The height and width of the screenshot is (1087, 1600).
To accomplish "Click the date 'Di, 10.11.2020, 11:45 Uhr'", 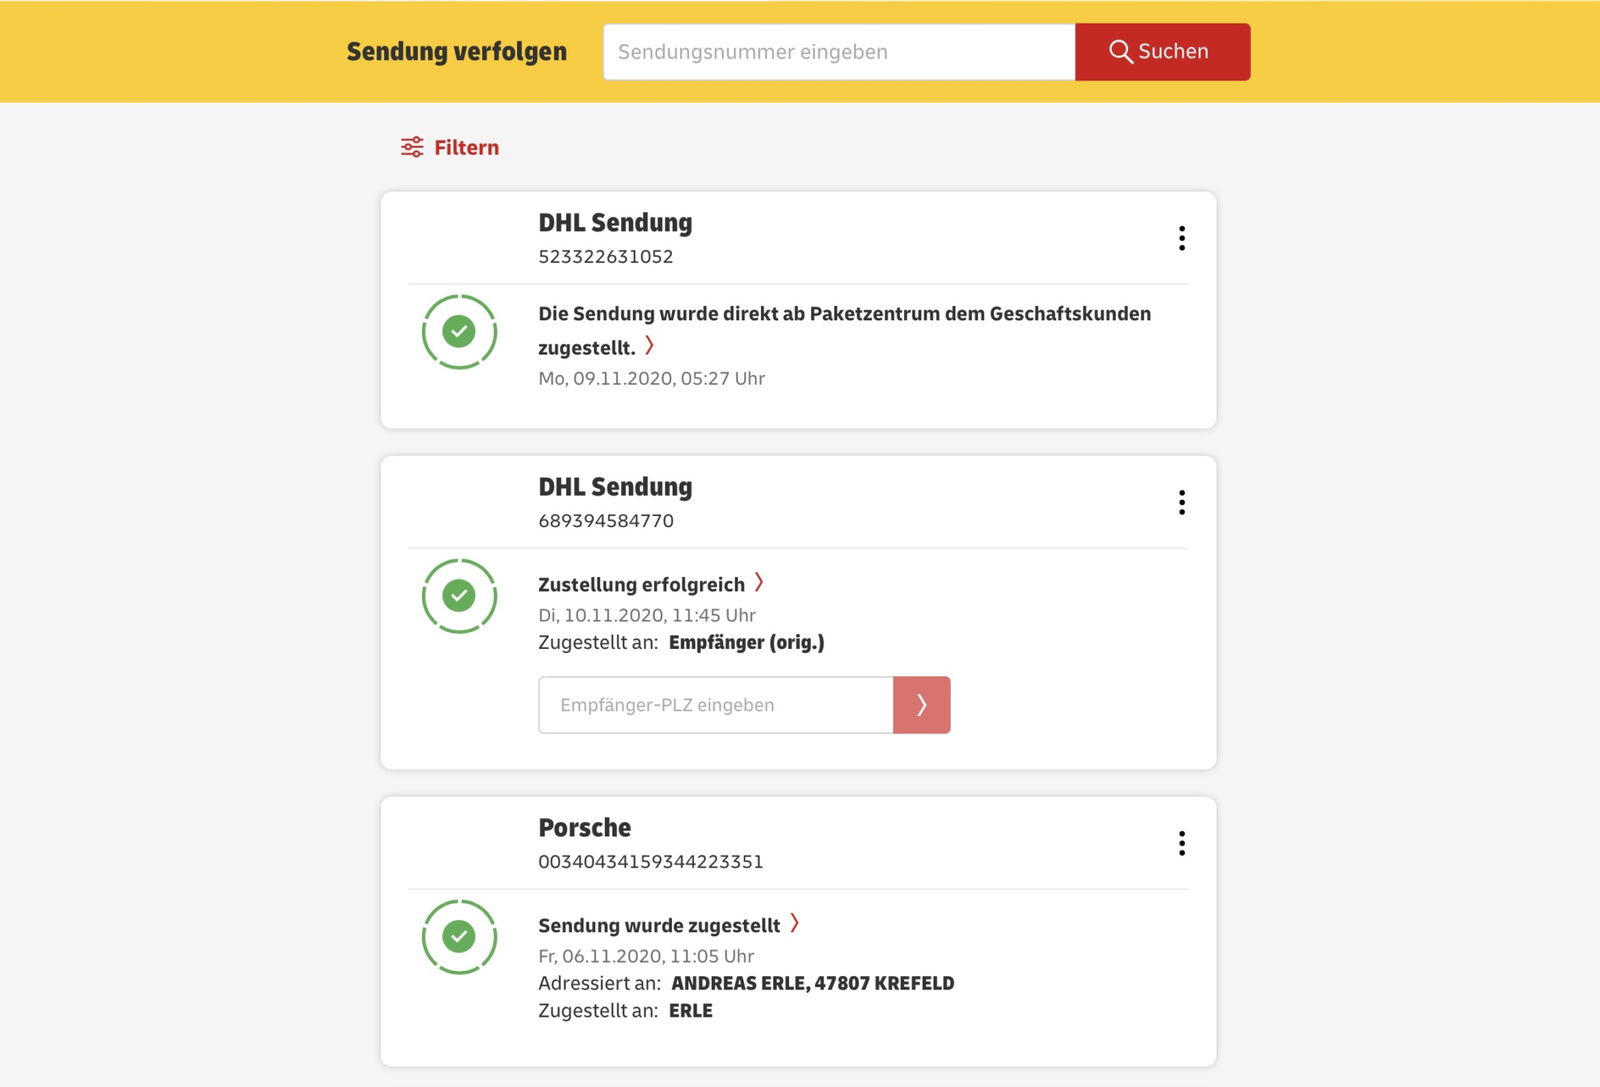I will click(647, 616).
